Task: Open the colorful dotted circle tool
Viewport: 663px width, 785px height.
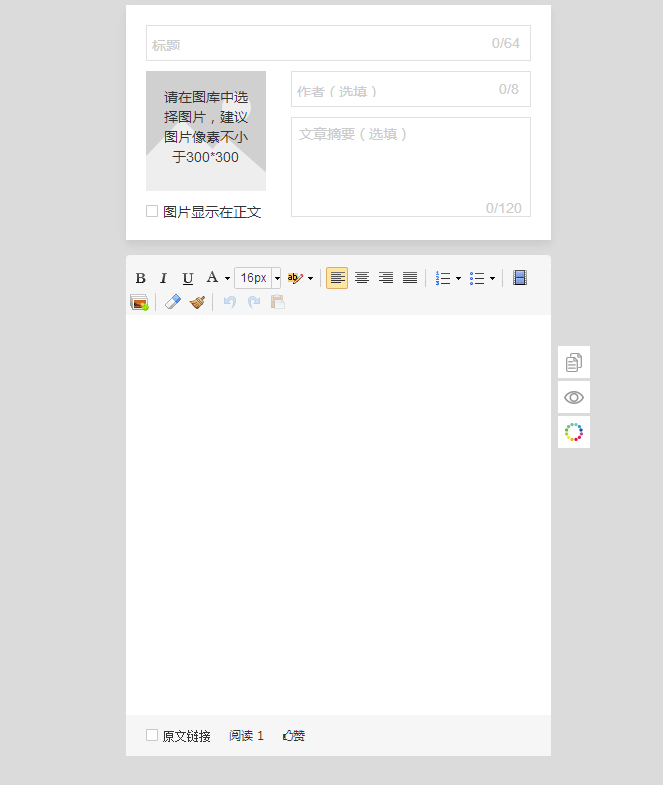Action: (x=574, y=432)
